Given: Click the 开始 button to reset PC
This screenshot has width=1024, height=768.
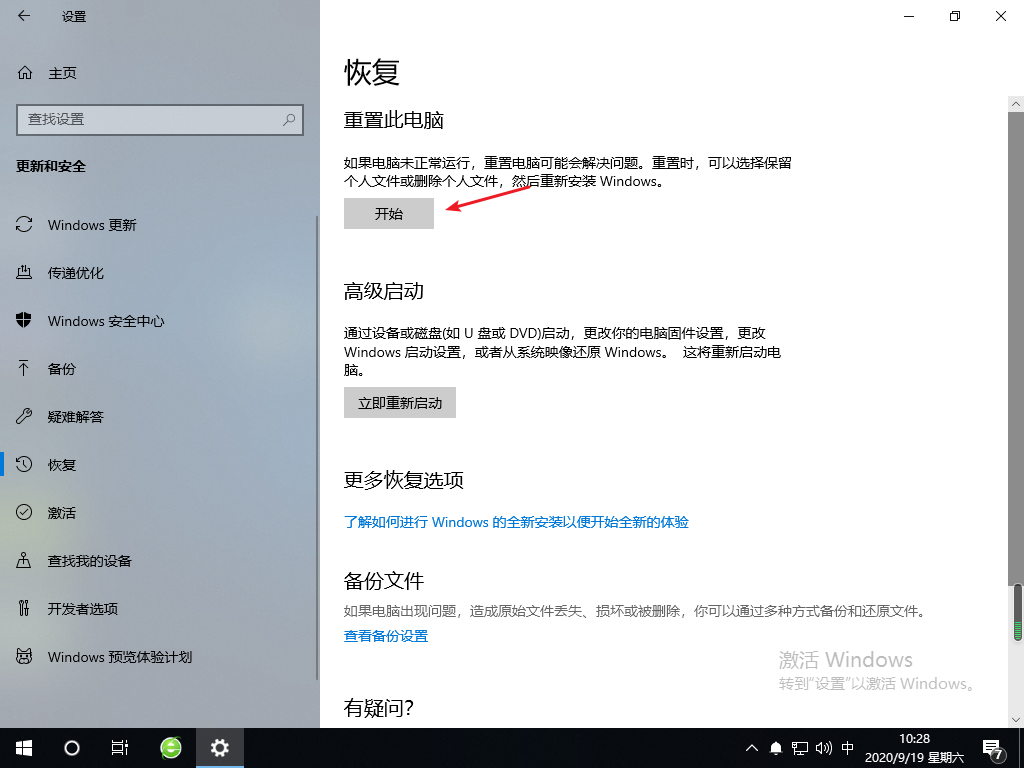Looking at the screenshot, I should tap(389, 214).
